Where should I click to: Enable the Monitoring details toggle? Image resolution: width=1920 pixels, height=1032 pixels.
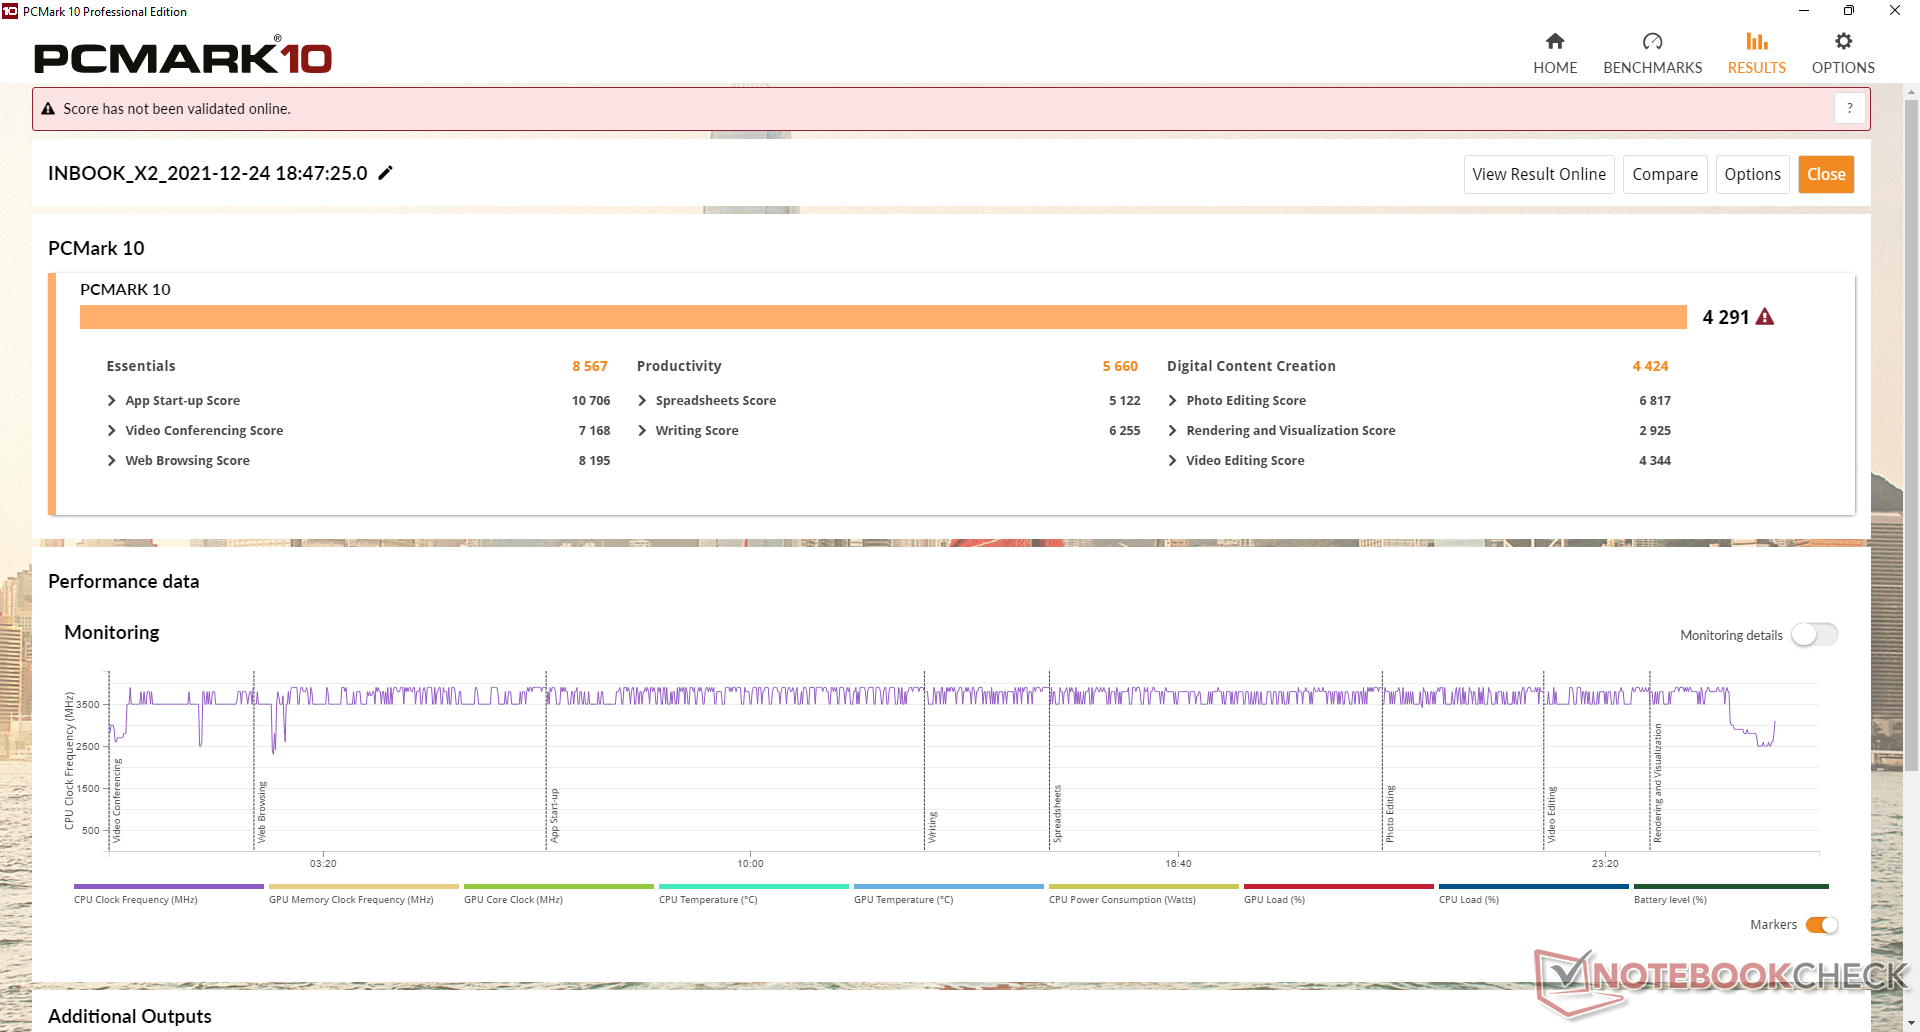tap(1814, 635)
